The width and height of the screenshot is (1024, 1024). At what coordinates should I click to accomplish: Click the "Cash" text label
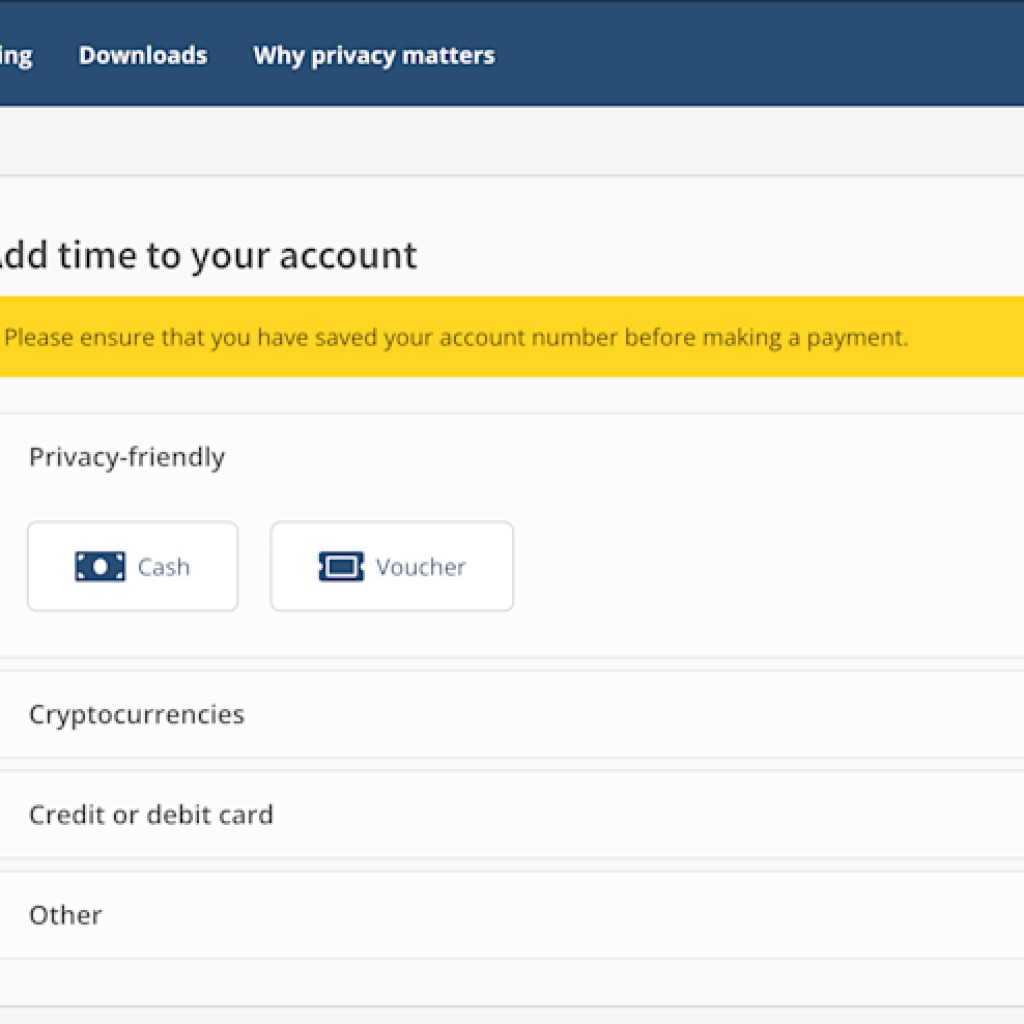164,567
